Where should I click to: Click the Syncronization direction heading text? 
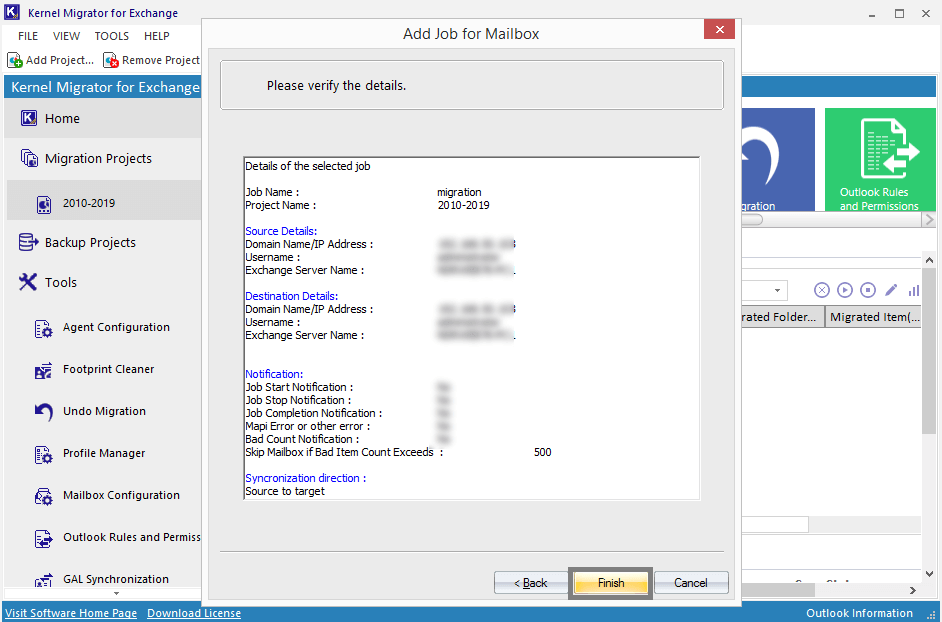coord(305,478)
